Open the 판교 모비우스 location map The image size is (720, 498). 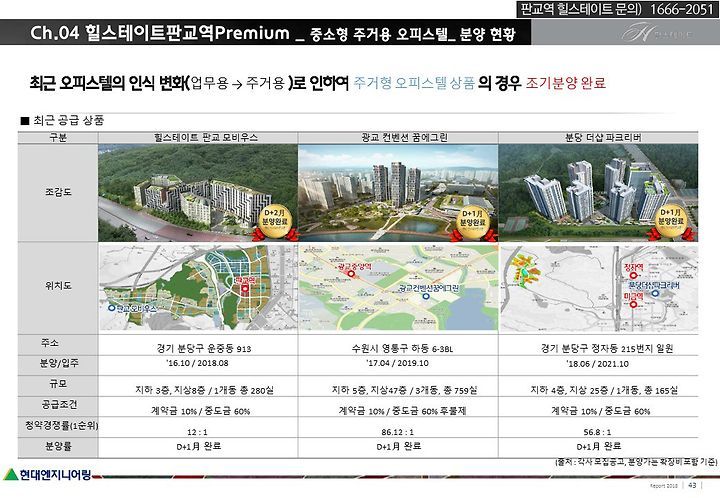[x=198, y=287]
